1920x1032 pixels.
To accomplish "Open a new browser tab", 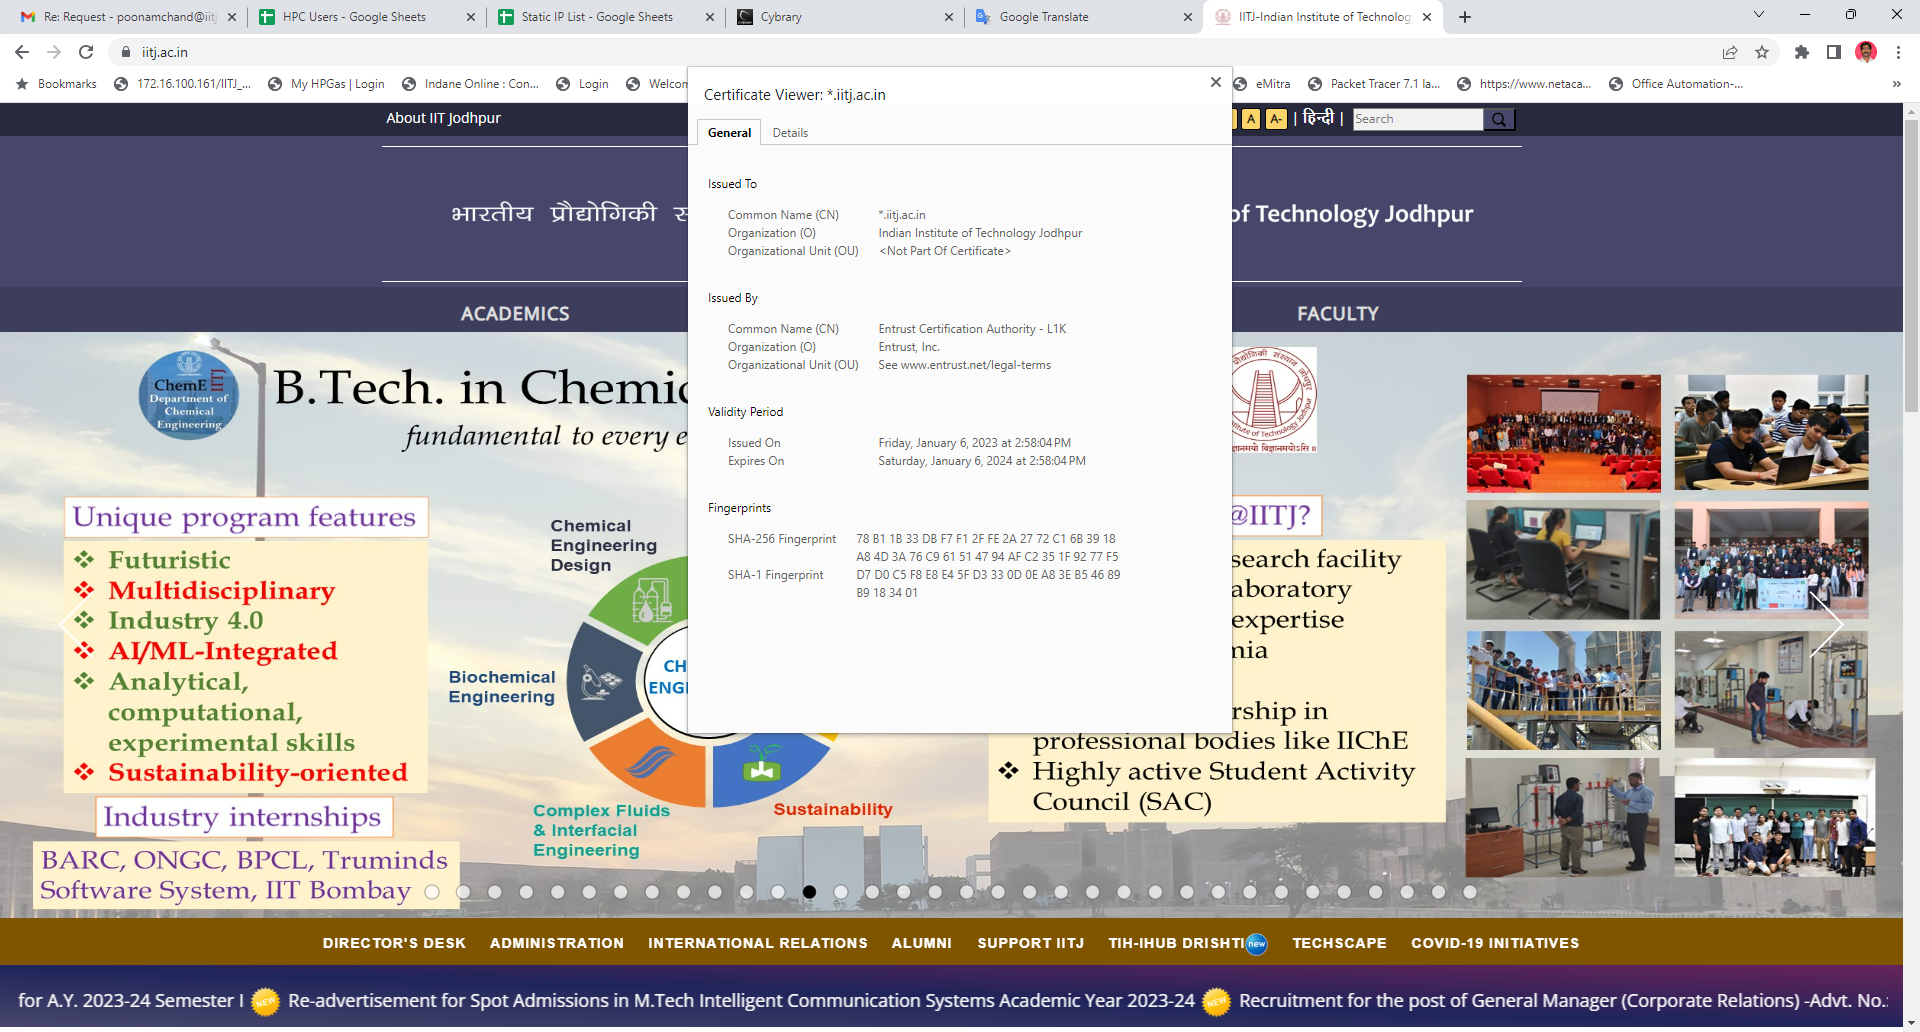I will (1465, 17).
